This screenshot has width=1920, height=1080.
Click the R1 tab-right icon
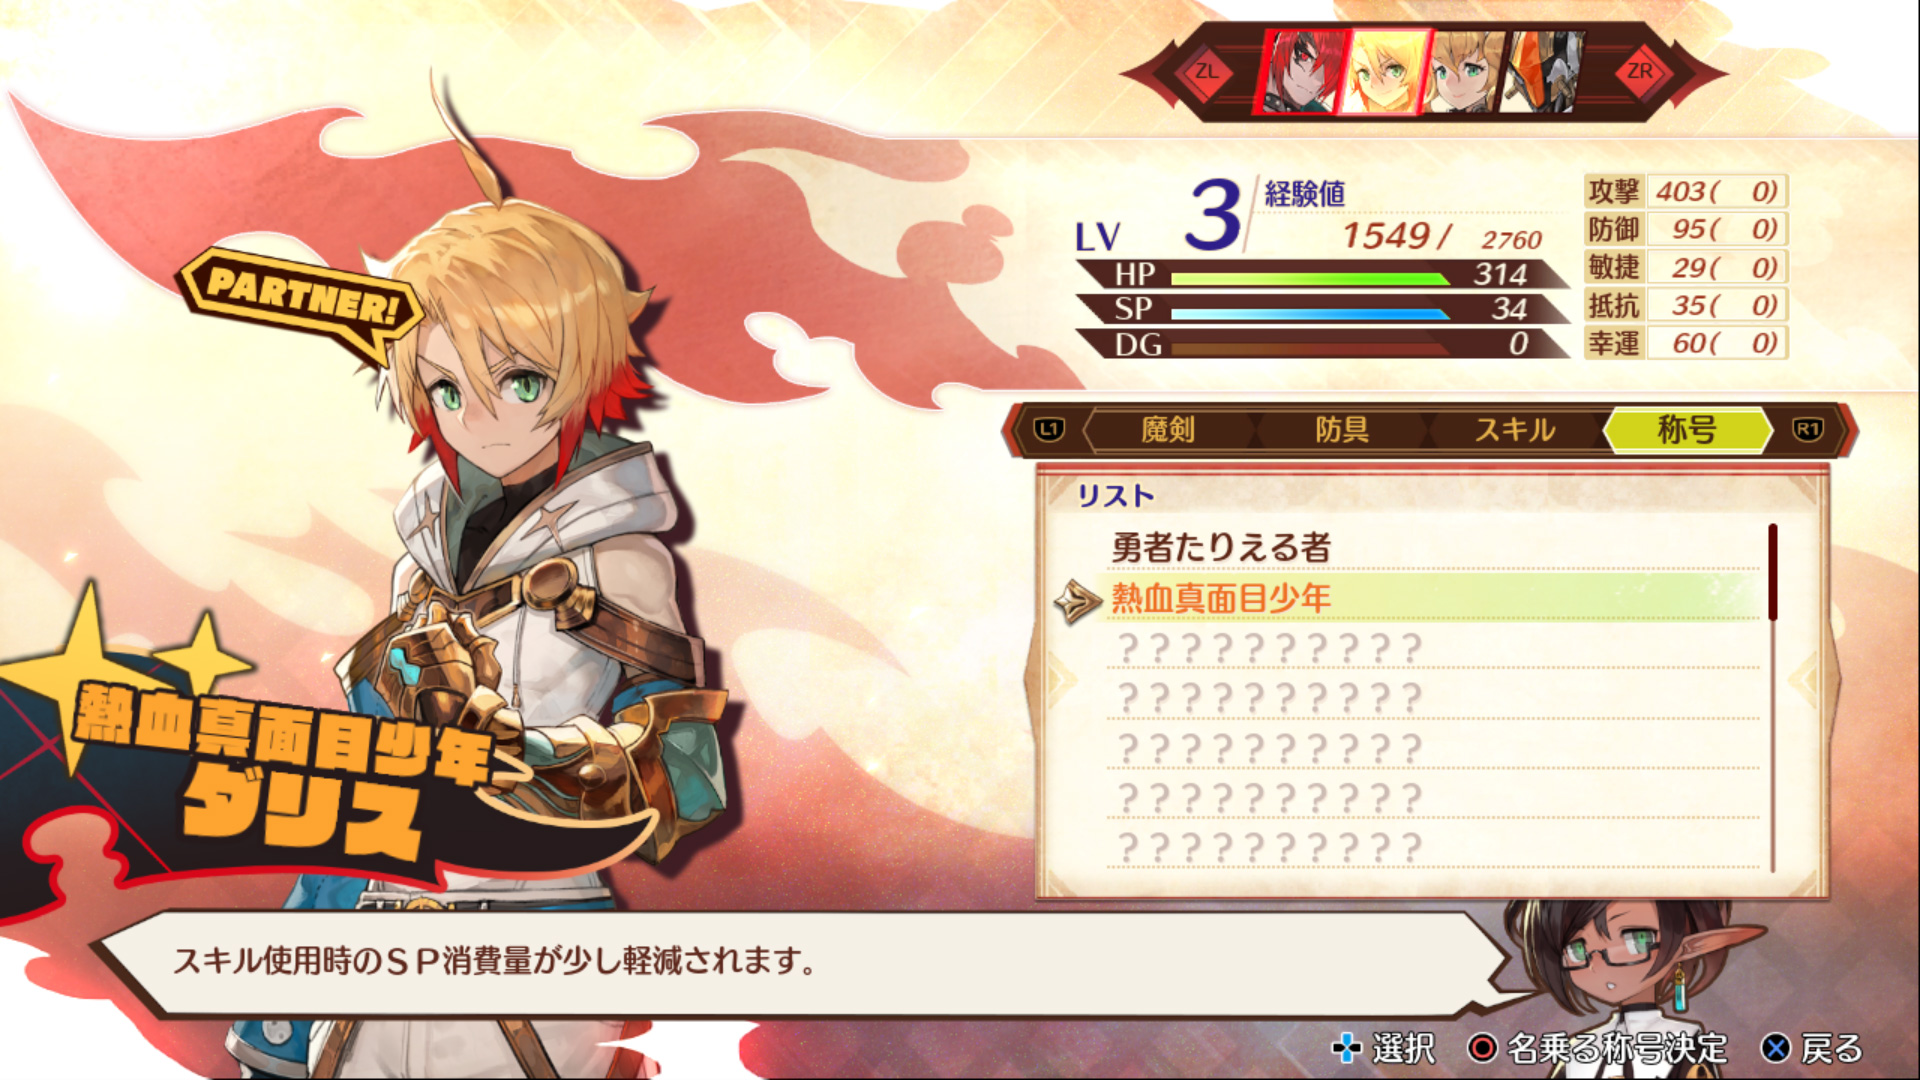(1807, 430)
